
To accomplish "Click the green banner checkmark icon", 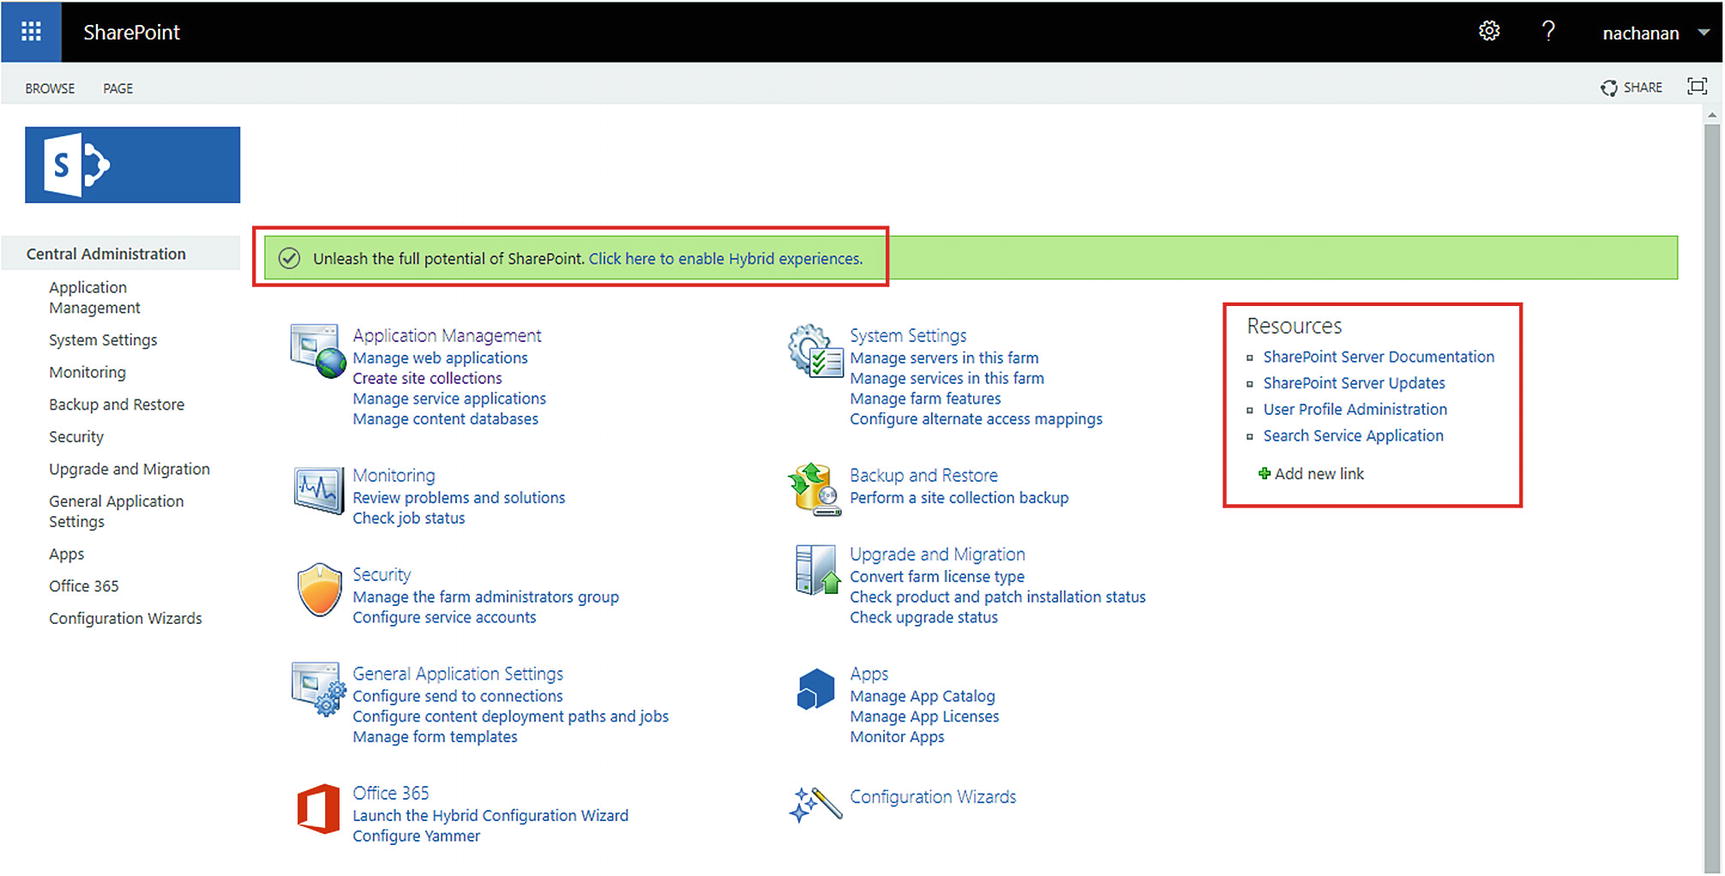I will pos(289,258).
